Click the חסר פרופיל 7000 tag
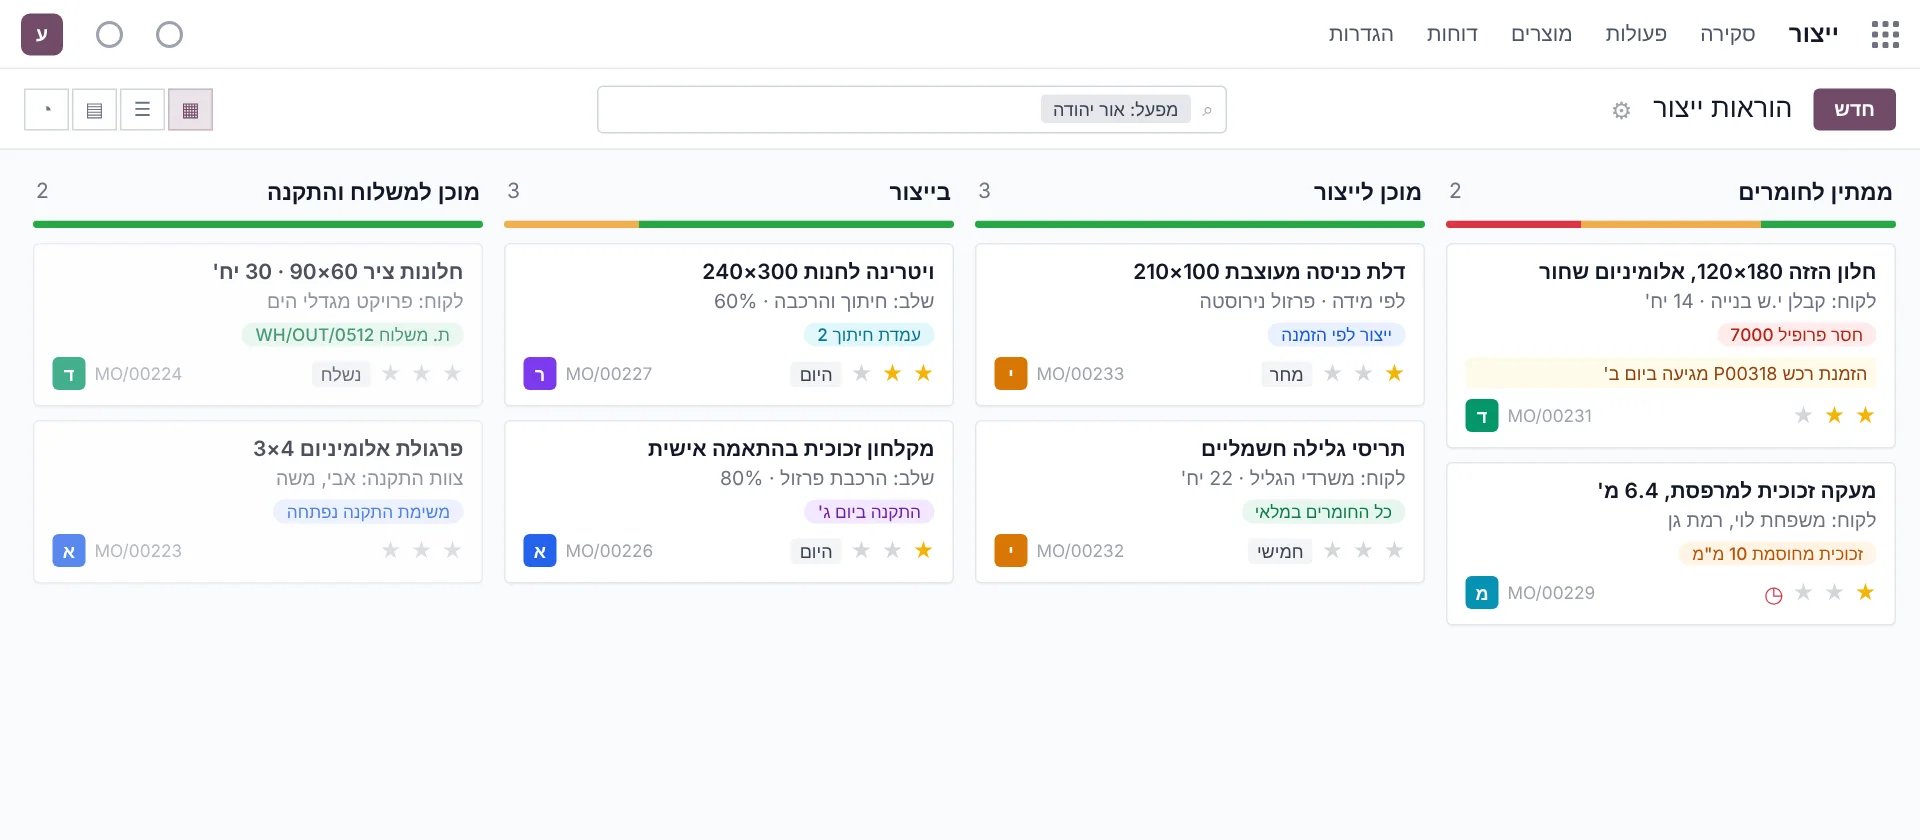Viewport: 1920px width, 840px height. [x=1796, y=335]
